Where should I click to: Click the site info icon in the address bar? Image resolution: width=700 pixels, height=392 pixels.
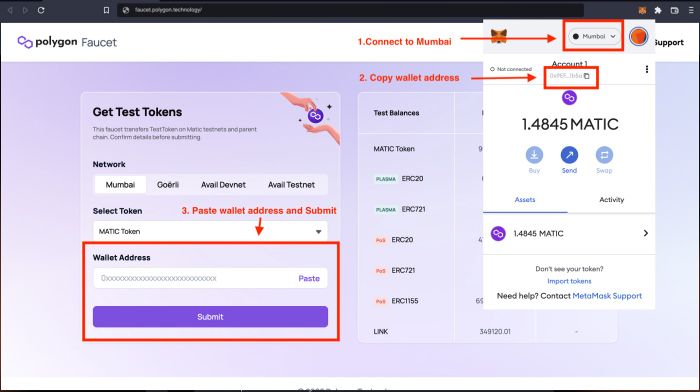pyautogui.click(x=126, y=10)
